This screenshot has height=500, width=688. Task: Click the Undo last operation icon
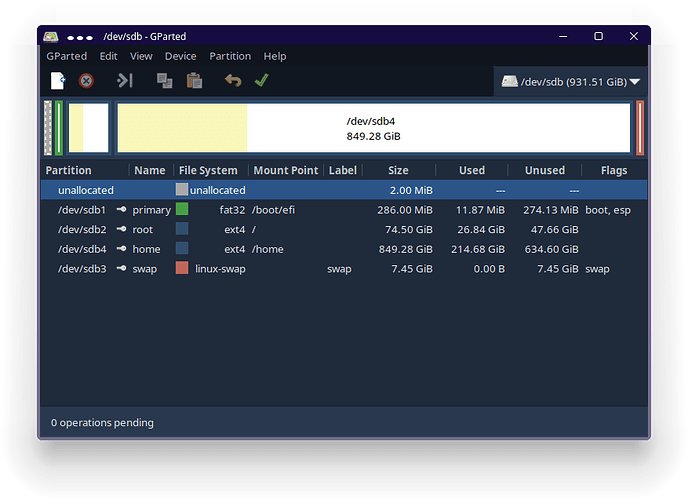click(233, 81)
